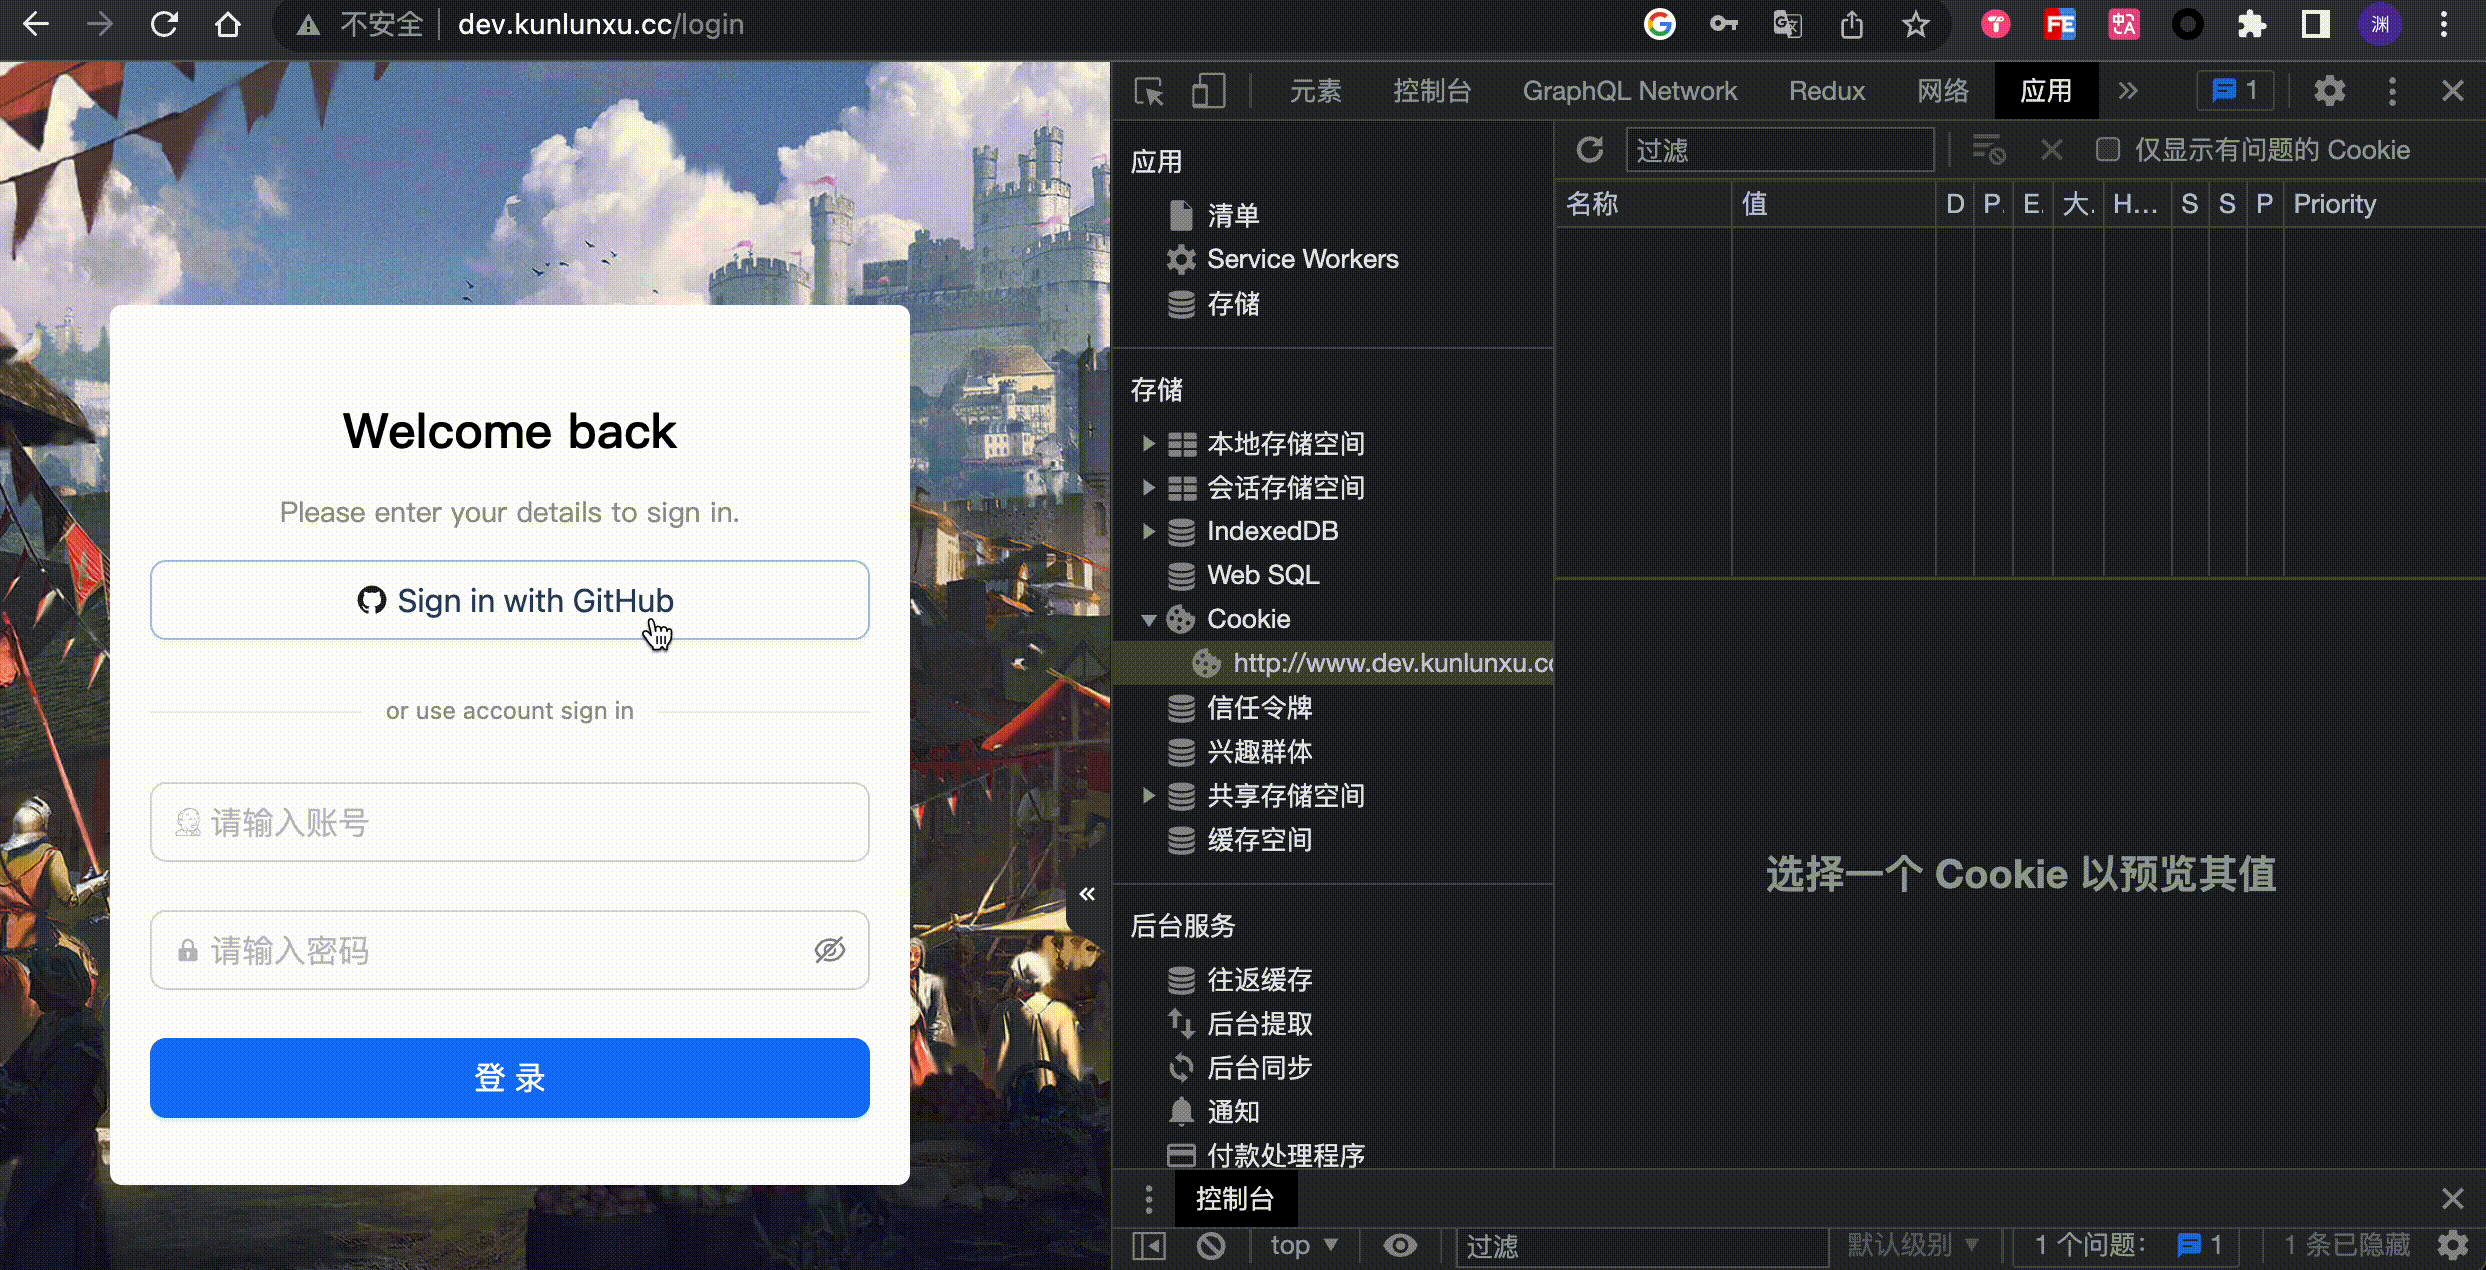Open the 后台提取 item
Screen dimensions: 2486x1270
tap(1259, 1024)
